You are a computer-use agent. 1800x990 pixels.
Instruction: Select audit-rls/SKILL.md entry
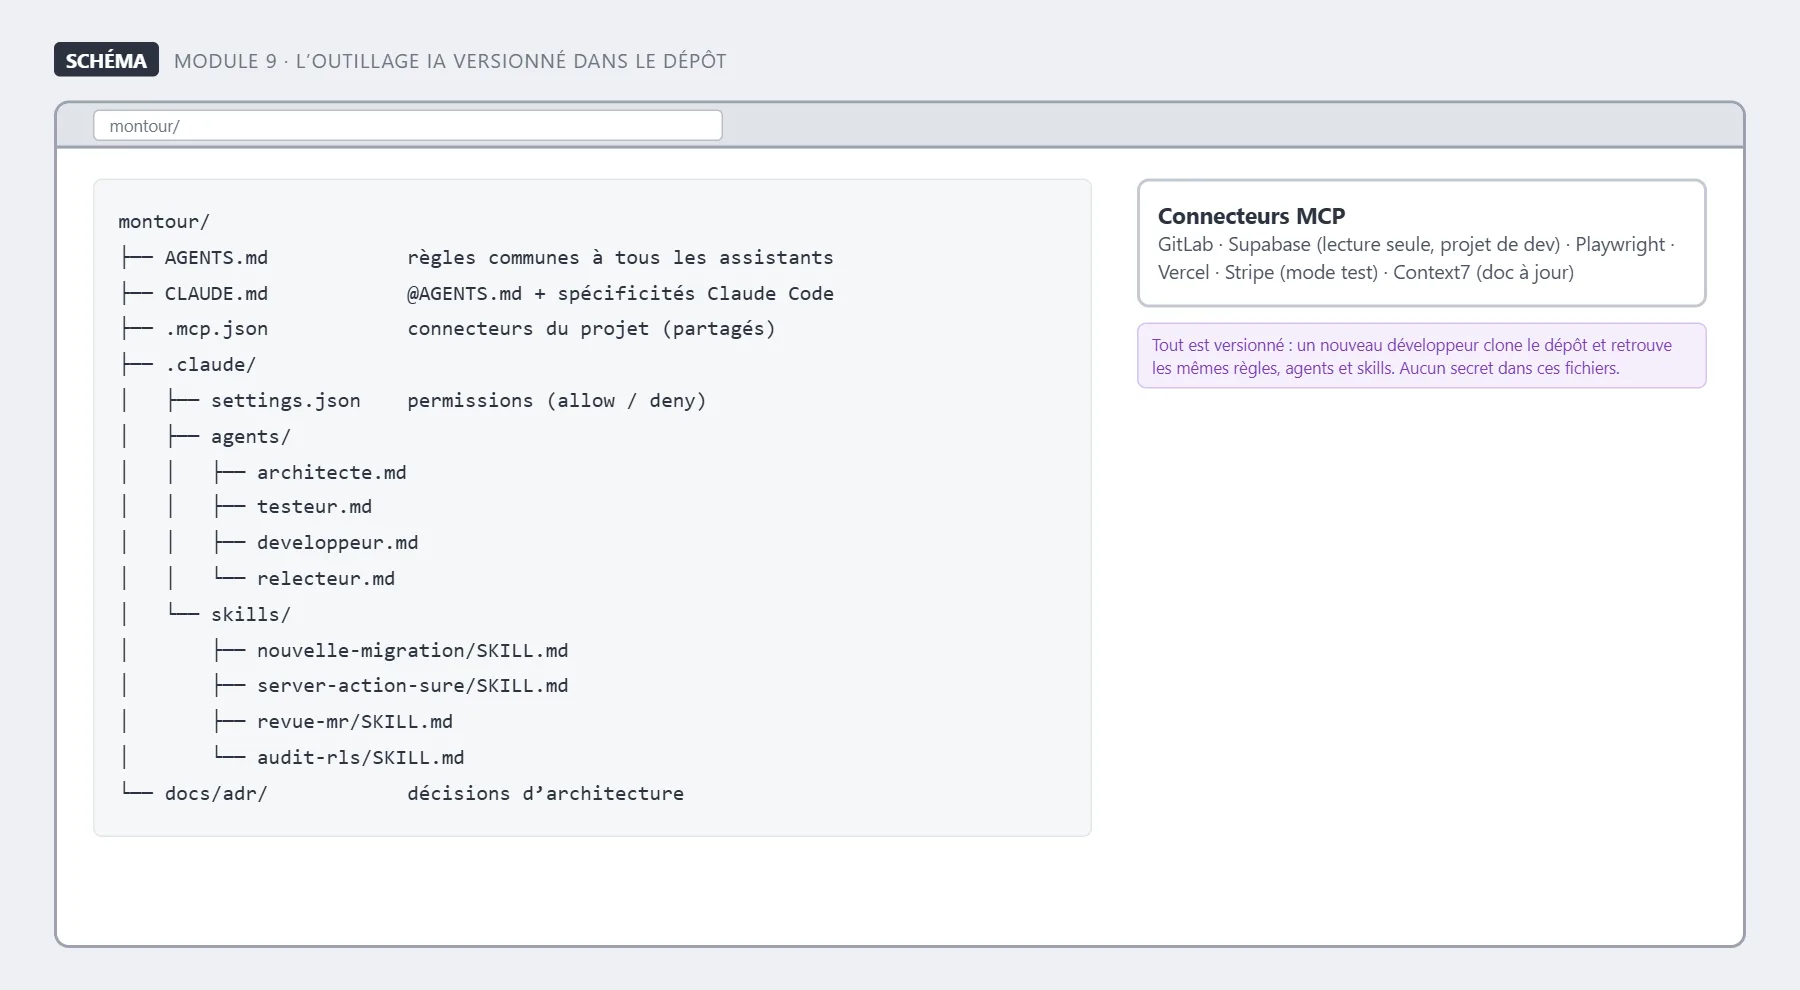360,758
